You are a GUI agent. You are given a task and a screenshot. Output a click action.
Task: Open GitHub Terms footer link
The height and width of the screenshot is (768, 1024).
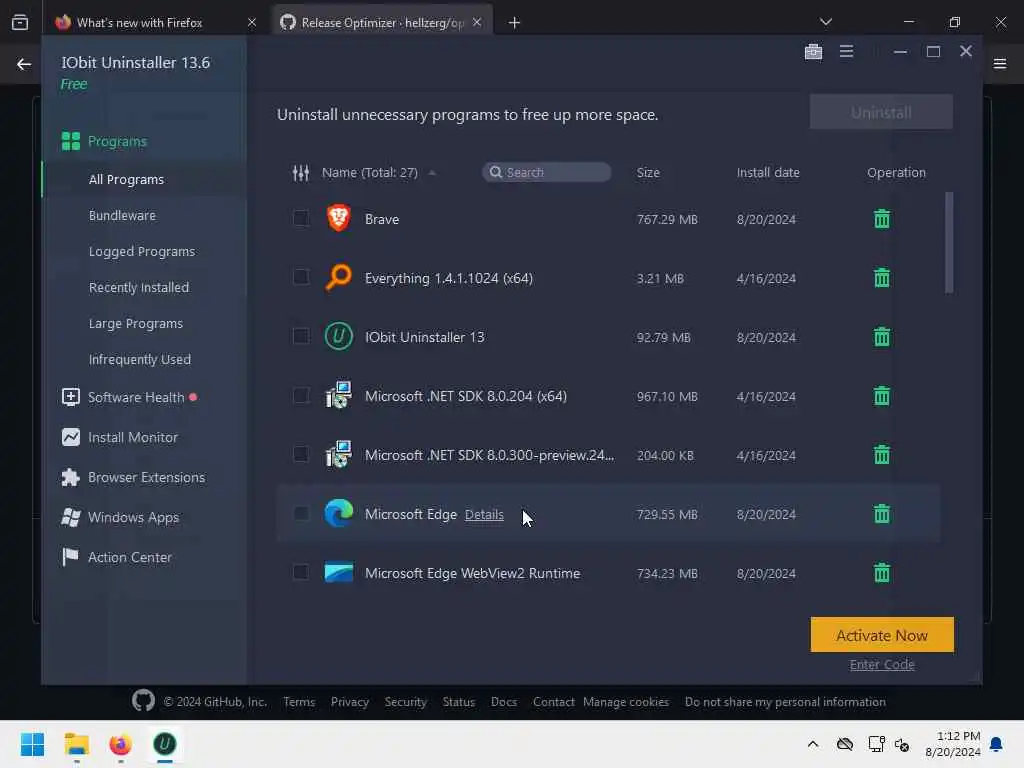pyautogui.click(x=299, y=701)
